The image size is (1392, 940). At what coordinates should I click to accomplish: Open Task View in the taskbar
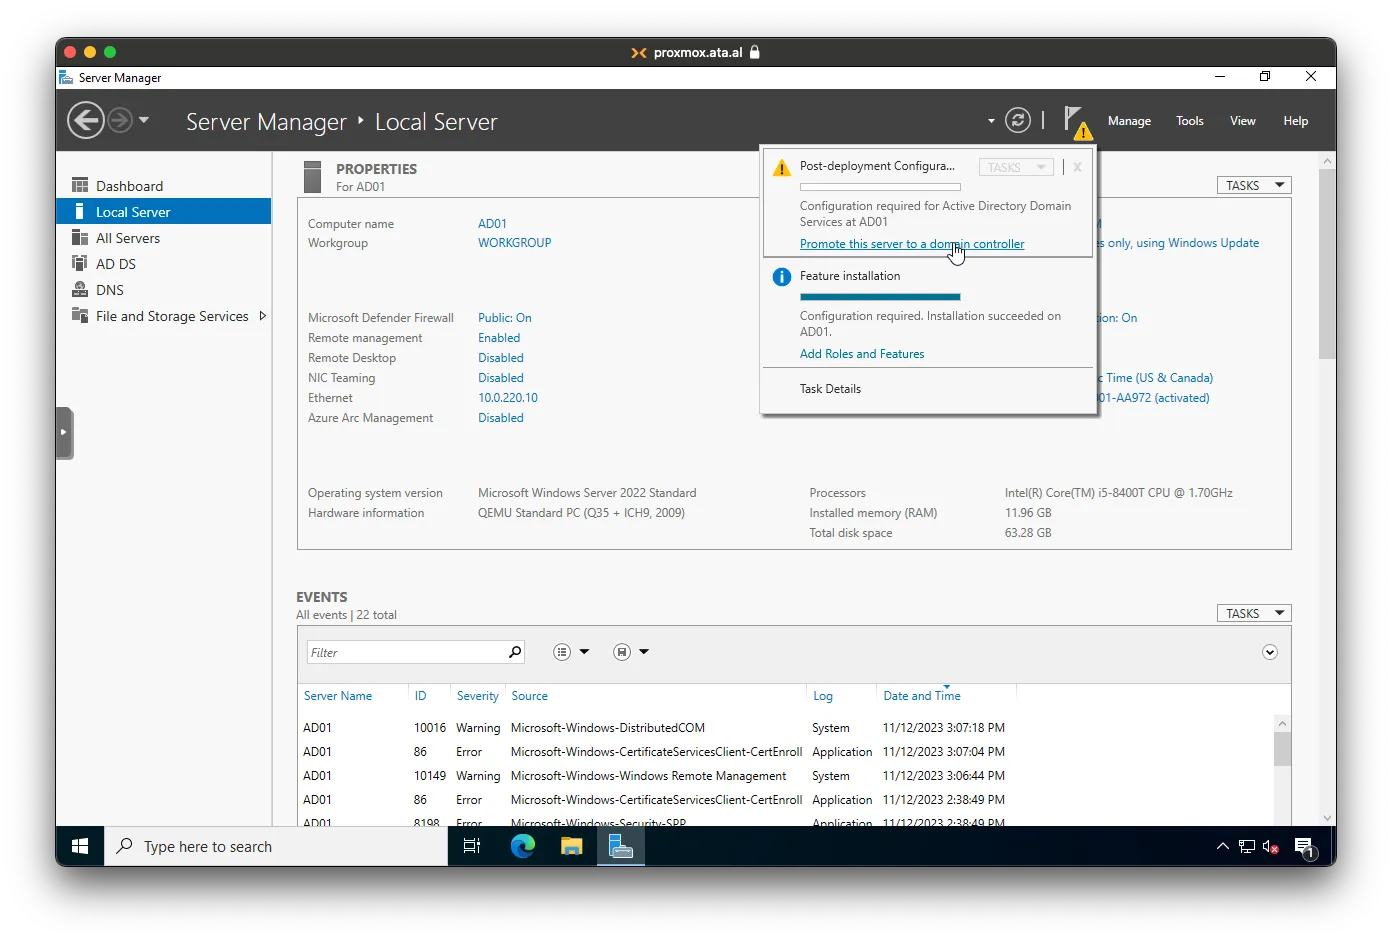(x=472, y=847)
